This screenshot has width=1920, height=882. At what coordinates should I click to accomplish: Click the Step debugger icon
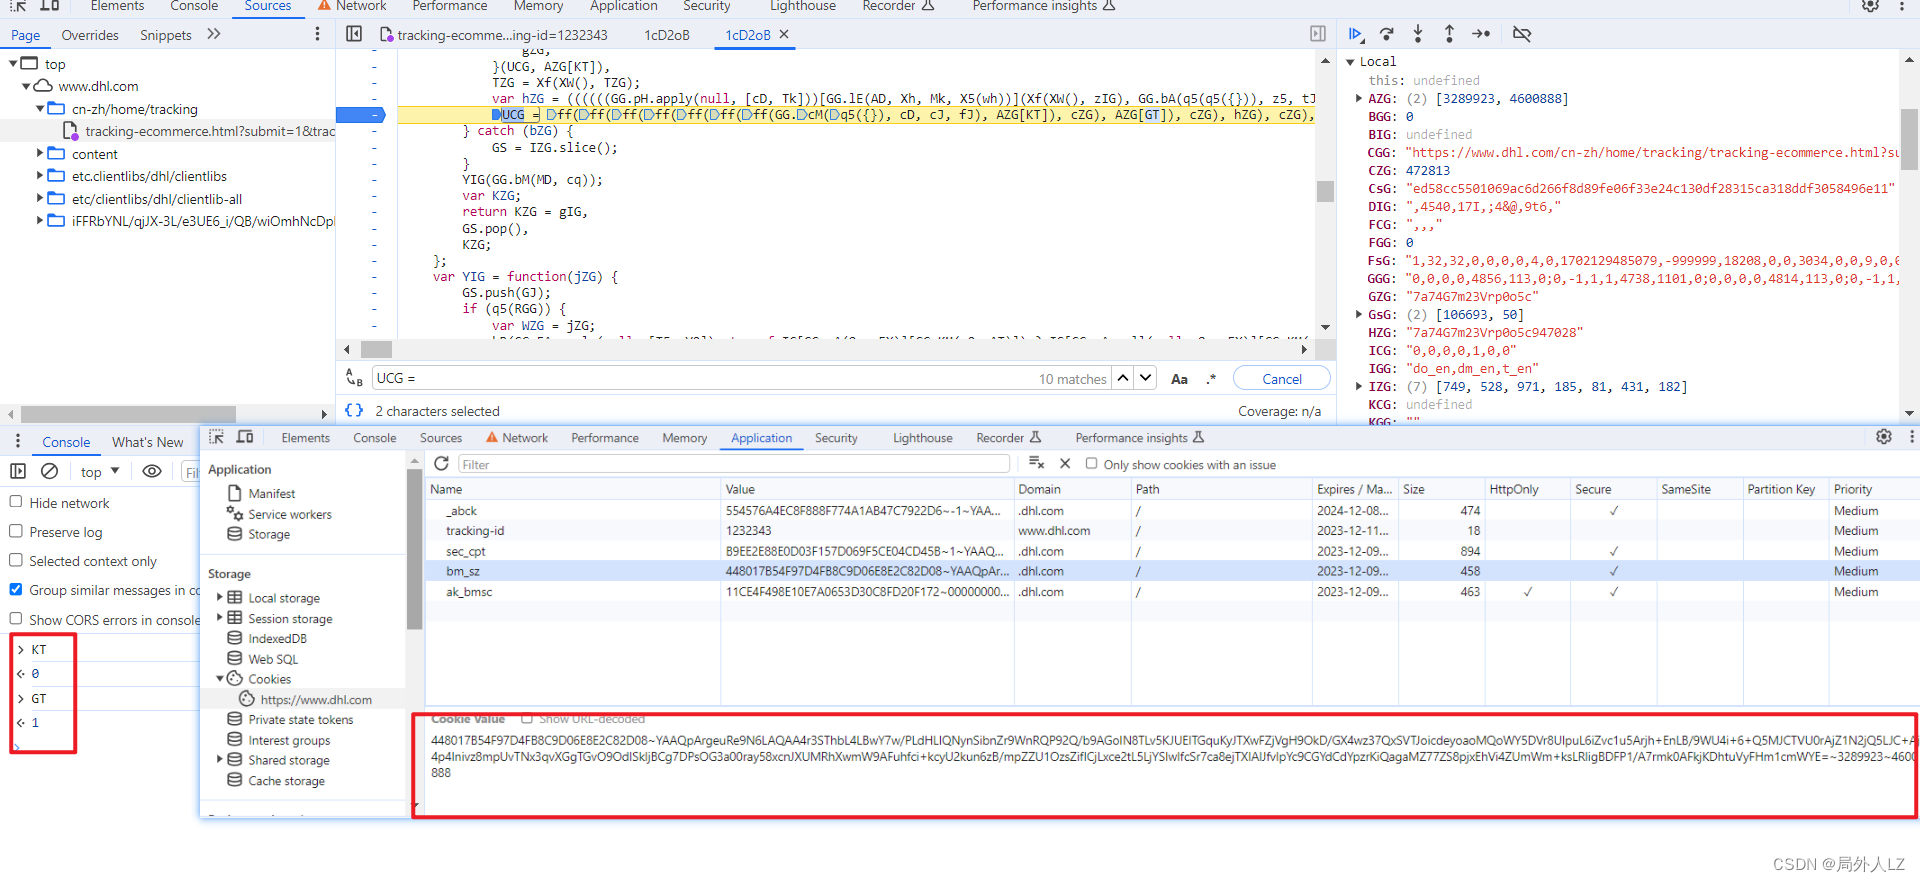(1481, 34)
